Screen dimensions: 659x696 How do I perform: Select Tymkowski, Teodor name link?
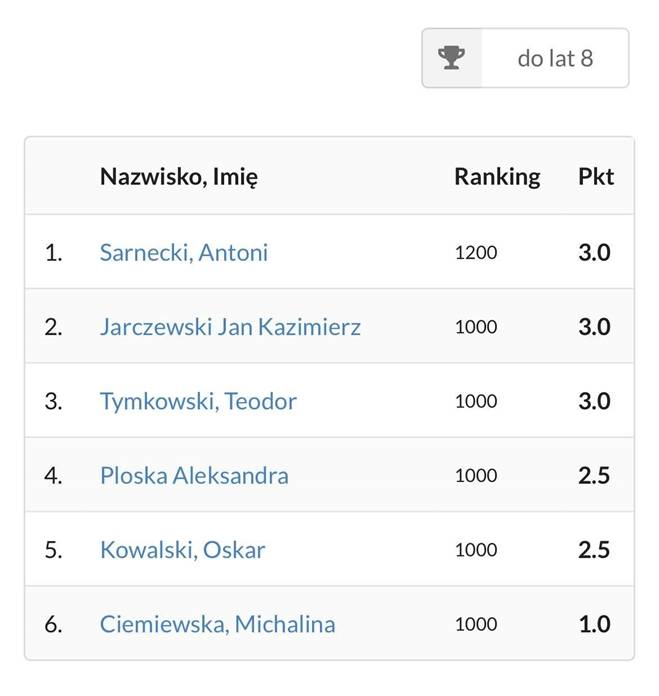198,401
